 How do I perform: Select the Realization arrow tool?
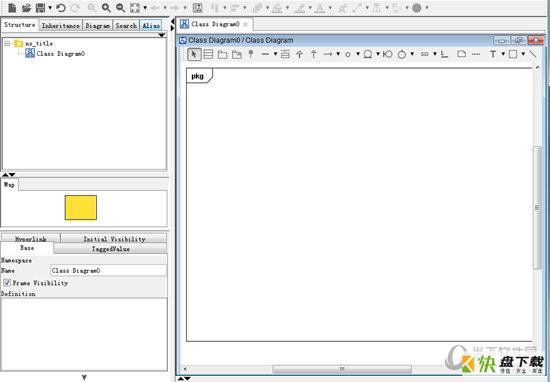pyautogui.click(x=314, y=54)
